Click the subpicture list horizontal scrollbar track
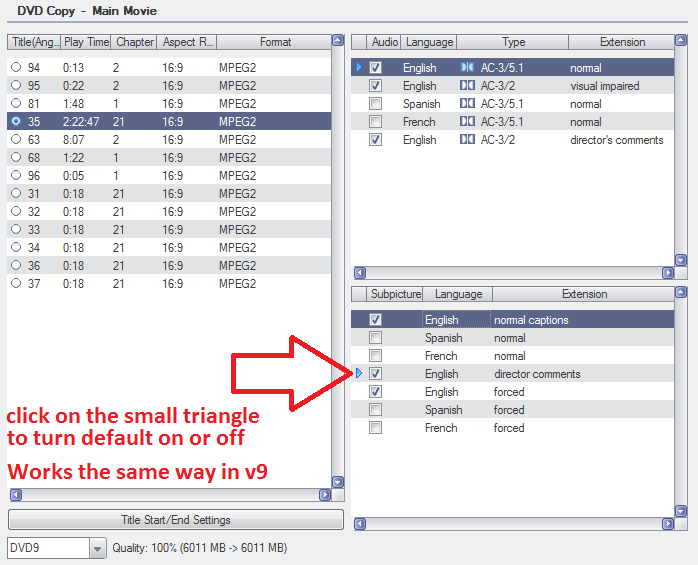698x565 pixels. (514, 524)
